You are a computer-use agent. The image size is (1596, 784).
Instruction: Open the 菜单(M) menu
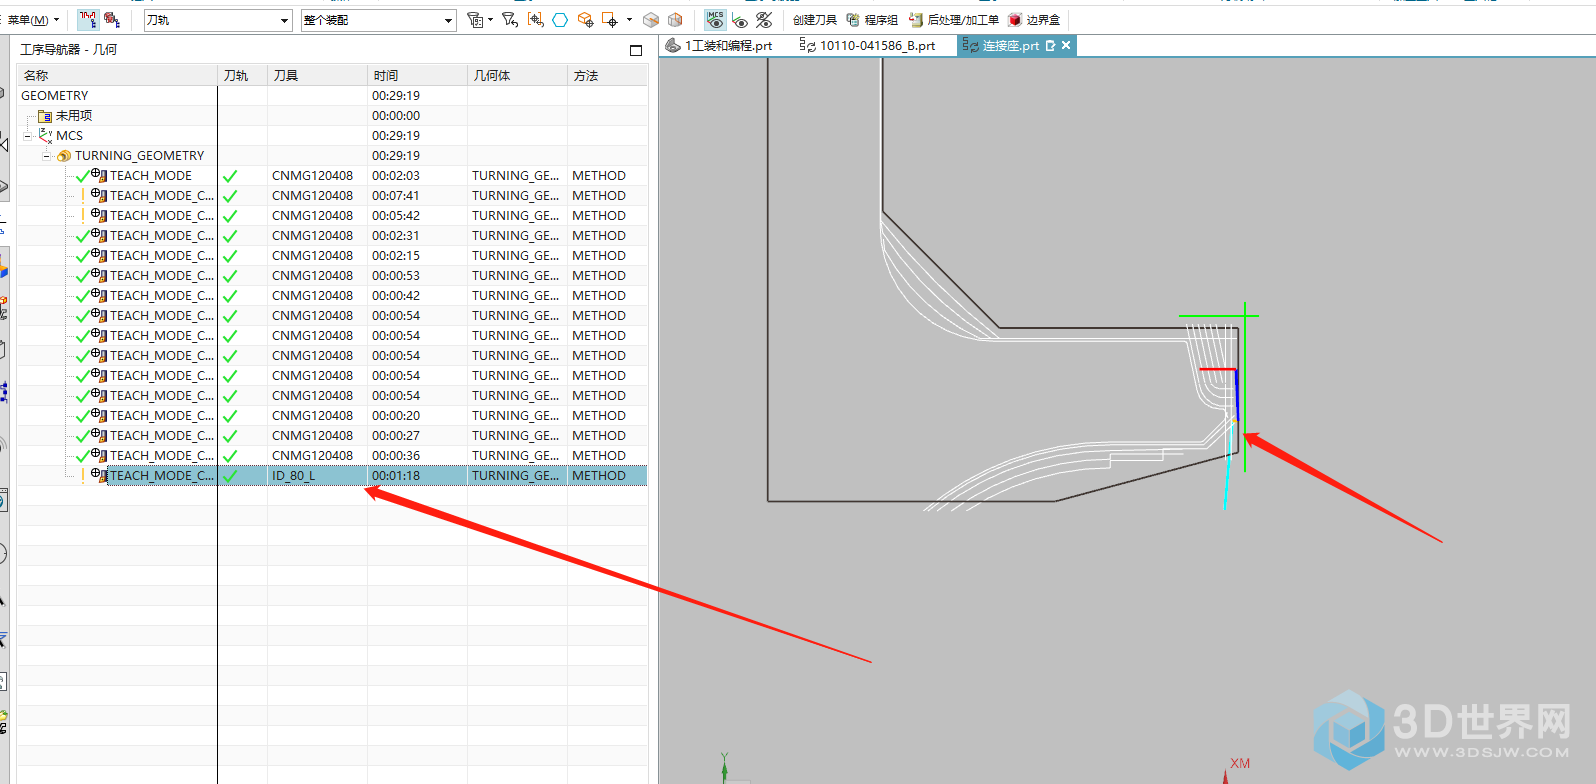[33, 20]
